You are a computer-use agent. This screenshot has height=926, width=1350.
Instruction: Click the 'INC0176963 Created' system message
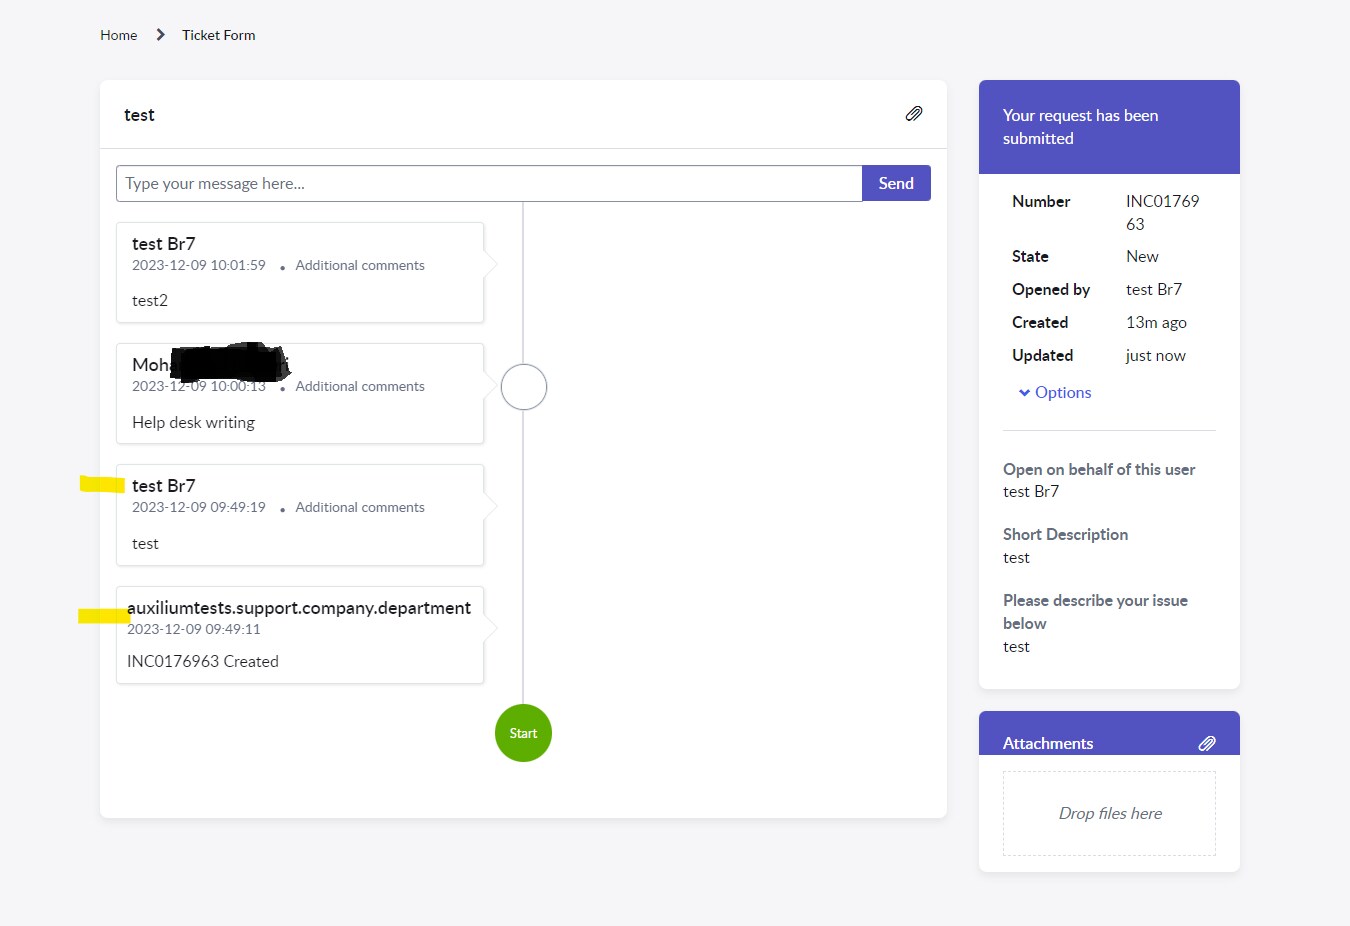tap(202, 660)
